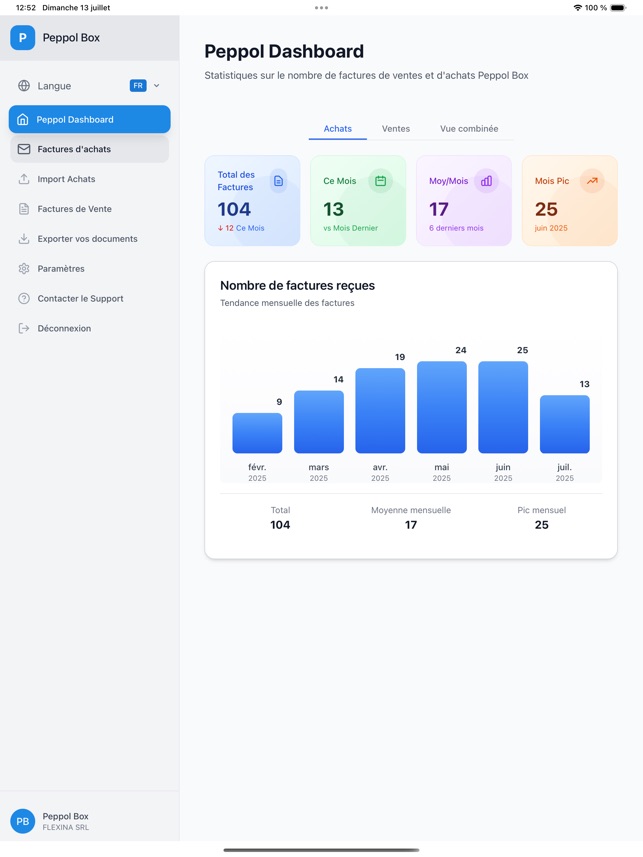Click the battery icon in the status bar

[618, 8]
